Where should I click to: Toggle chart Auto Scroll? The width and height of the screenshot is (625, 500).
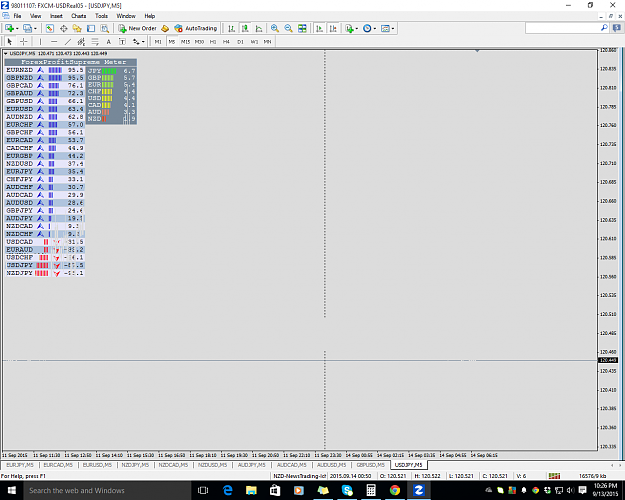[319, 28]
